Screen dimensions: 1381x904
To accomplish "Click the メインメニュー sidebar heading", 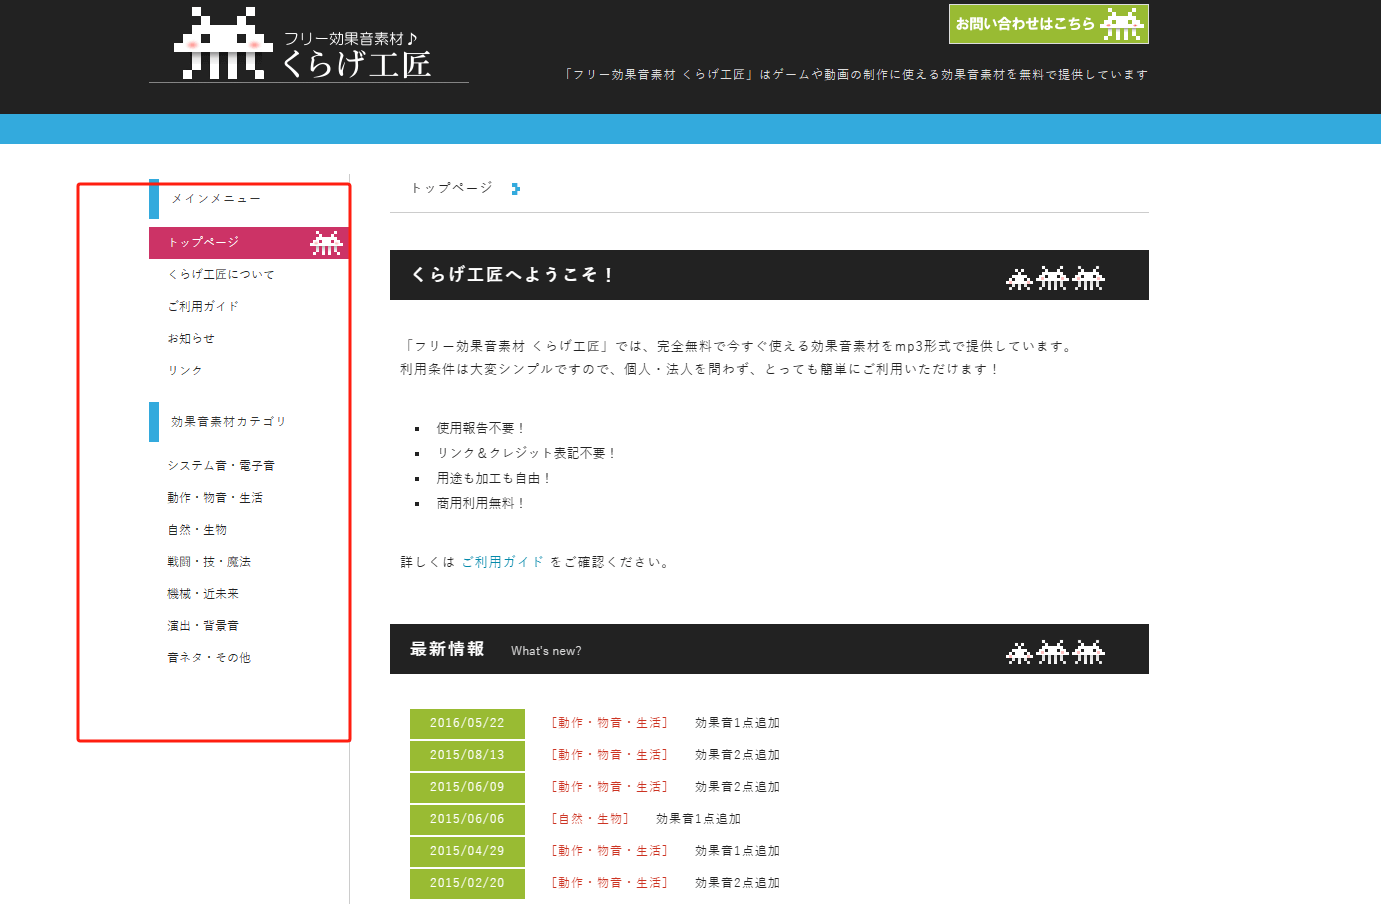I will tap(215, 199).
